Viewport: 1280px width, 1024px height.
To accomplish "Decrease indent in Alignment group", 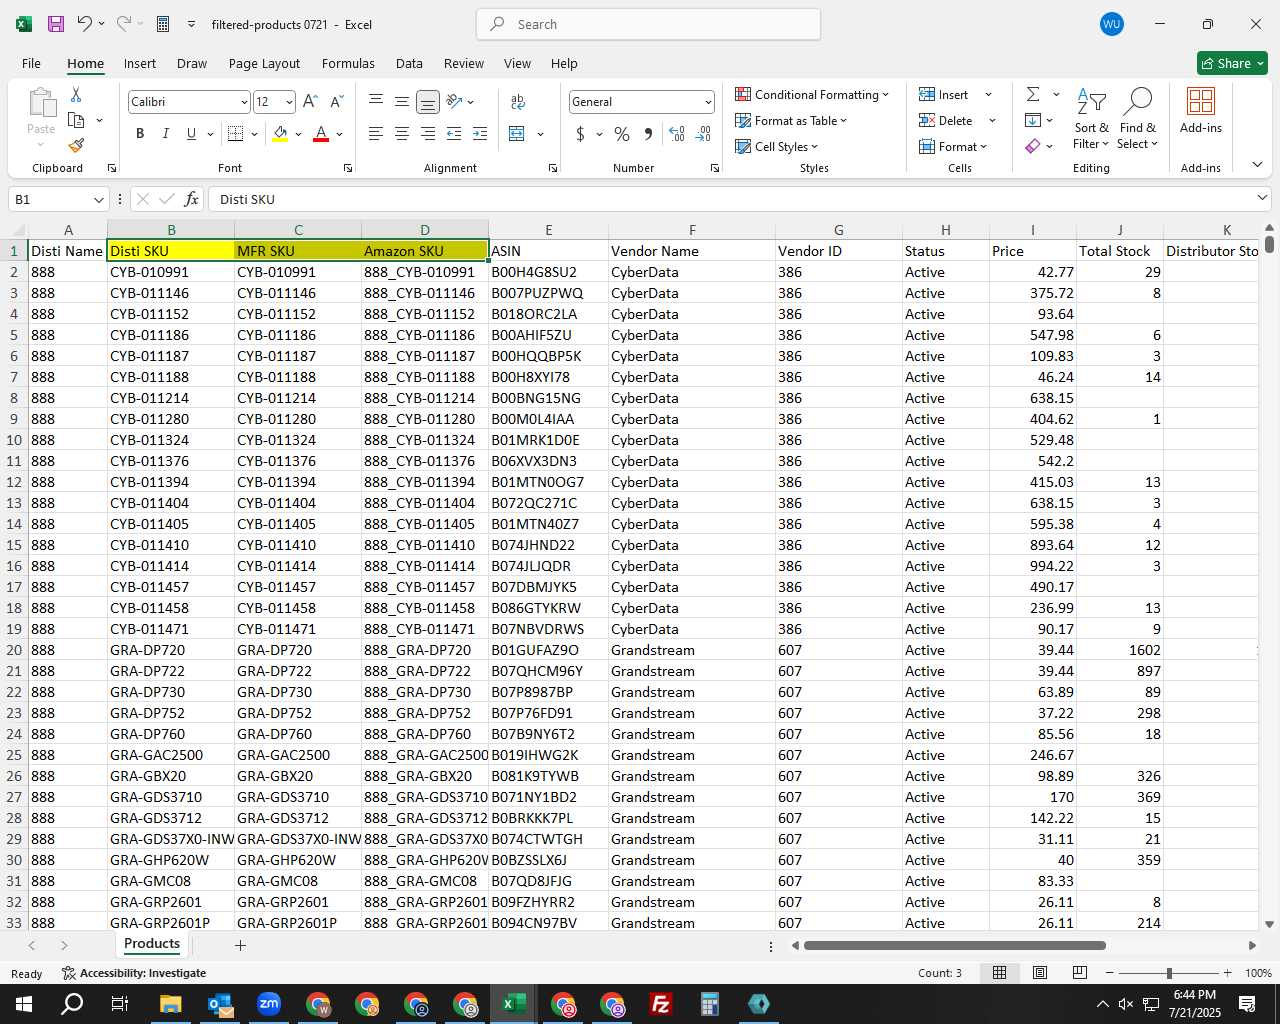I will click(x=454, y=134).
